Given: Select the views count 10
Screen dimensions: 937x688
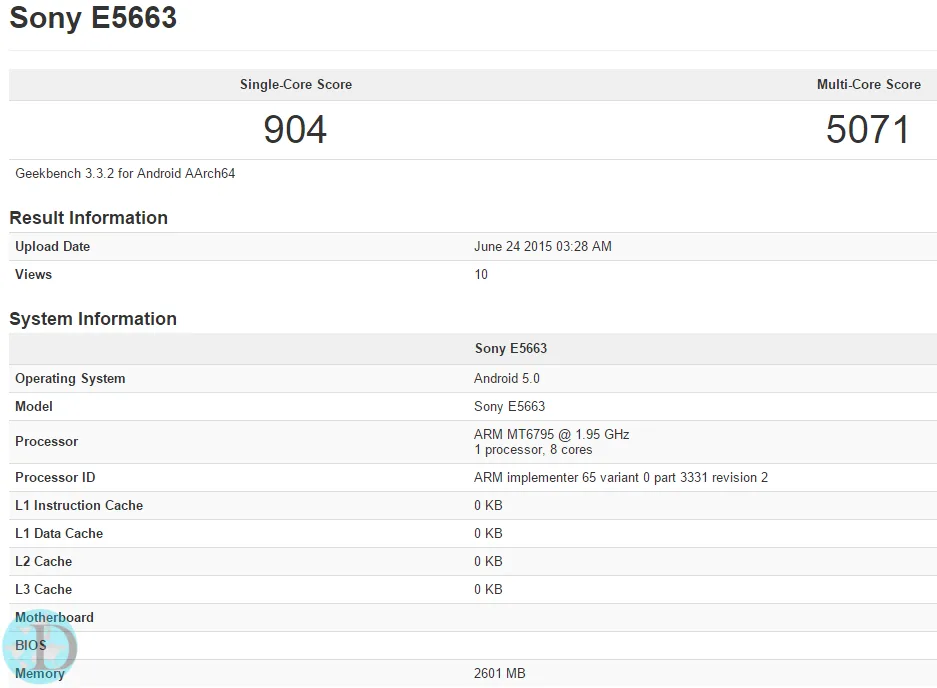Looking at the screenshot, I should pyautogui.click(x=481, y=274).
